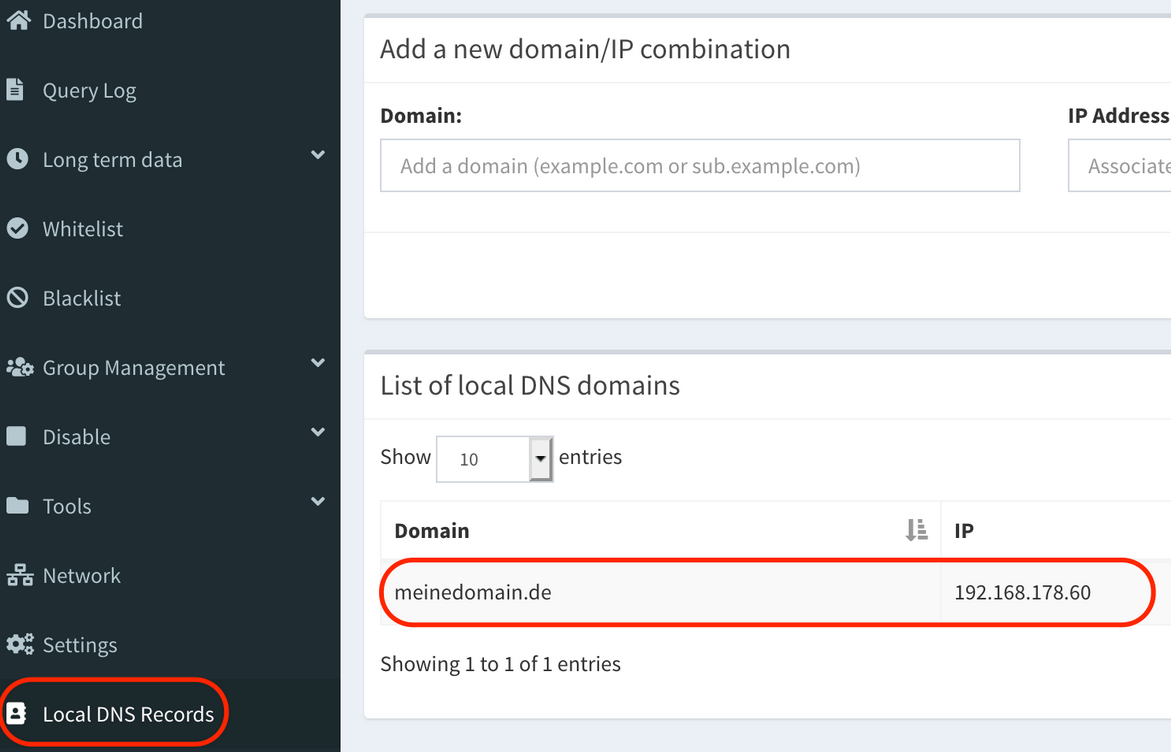Open Group Management via its people icon
This screenshot has width=1171, height=752.
pos(19,367)
